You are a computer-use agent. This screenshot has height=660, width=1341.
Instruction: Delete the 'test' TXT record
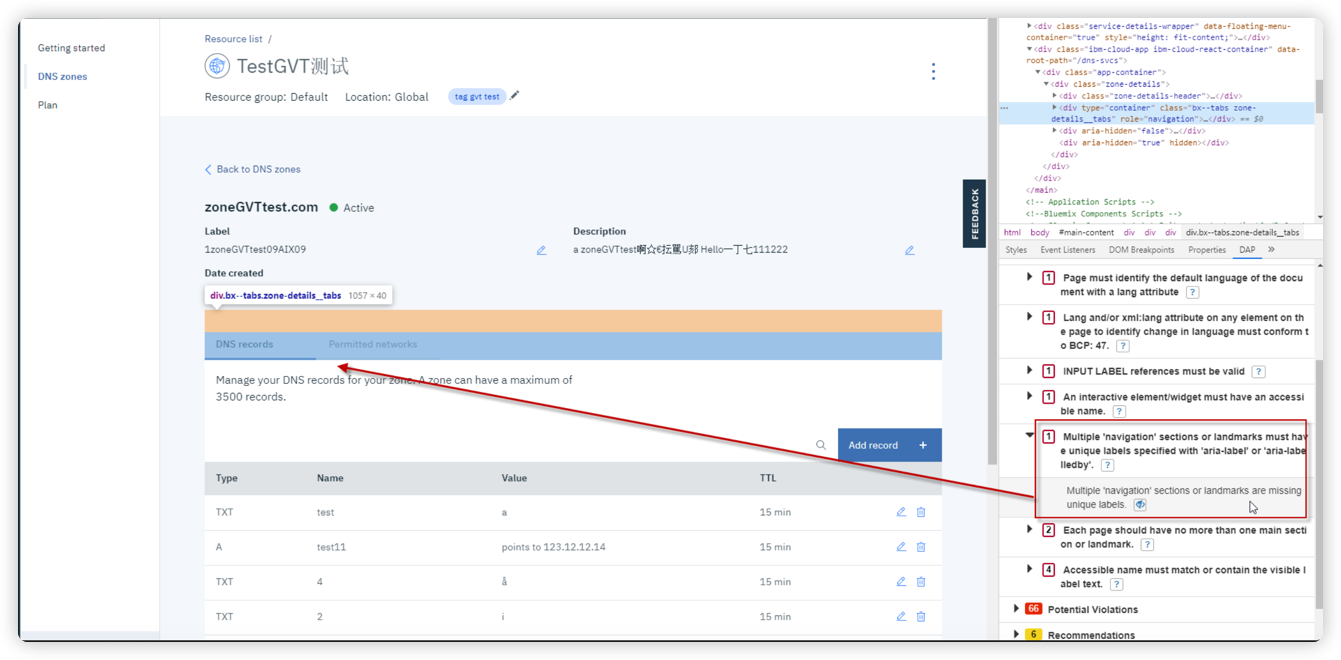coord(921,512)
